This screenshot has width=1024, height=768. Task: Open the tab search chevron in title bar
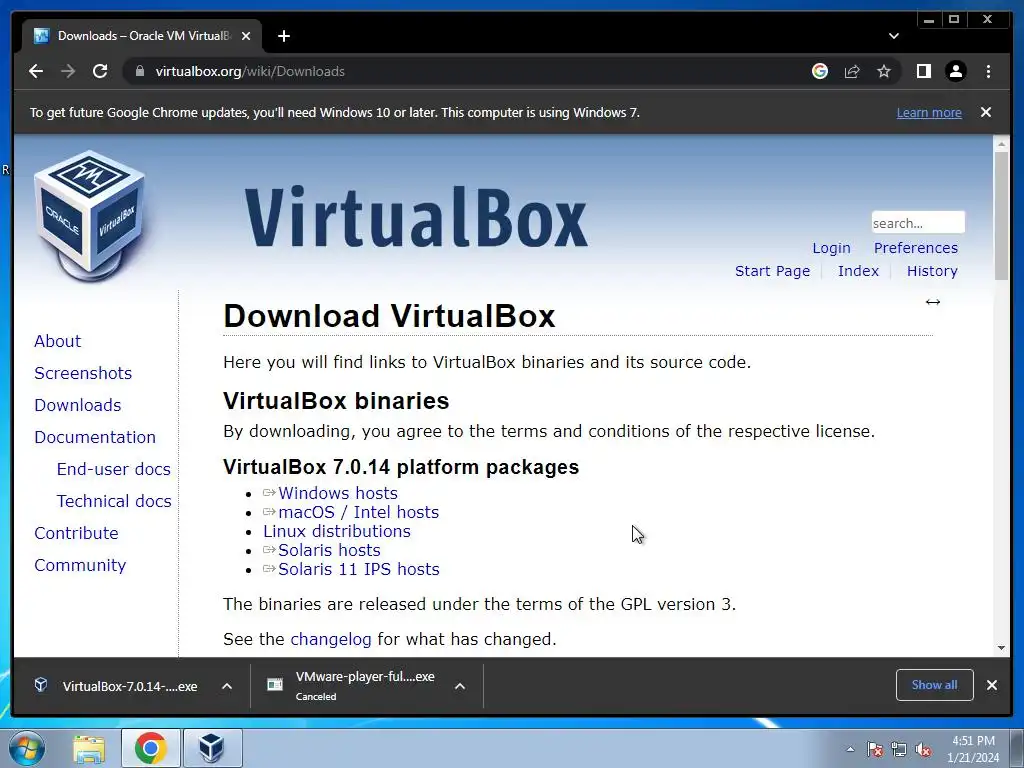(x=893, y=36)
